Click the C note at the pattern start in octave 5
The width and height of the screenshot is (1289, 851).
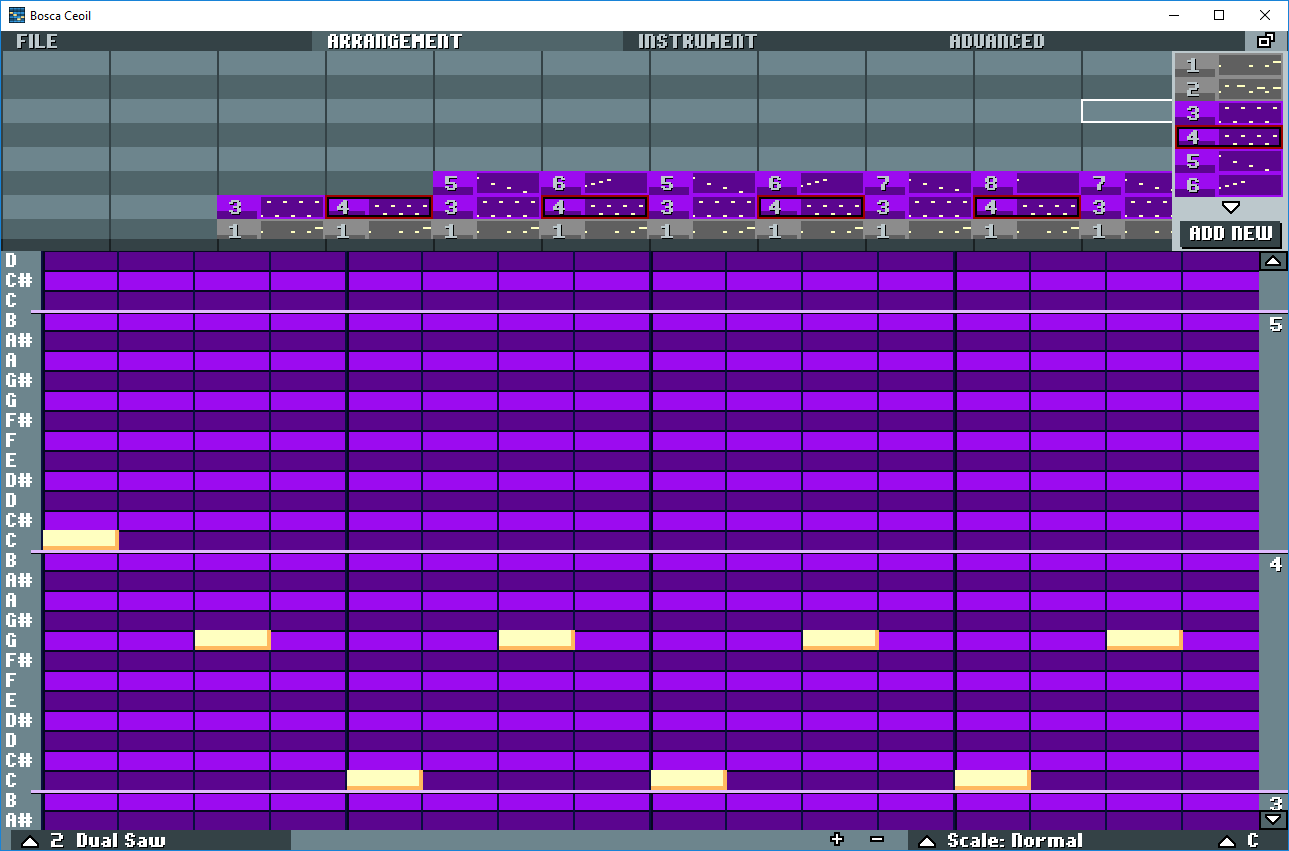[x=81, y=540]
